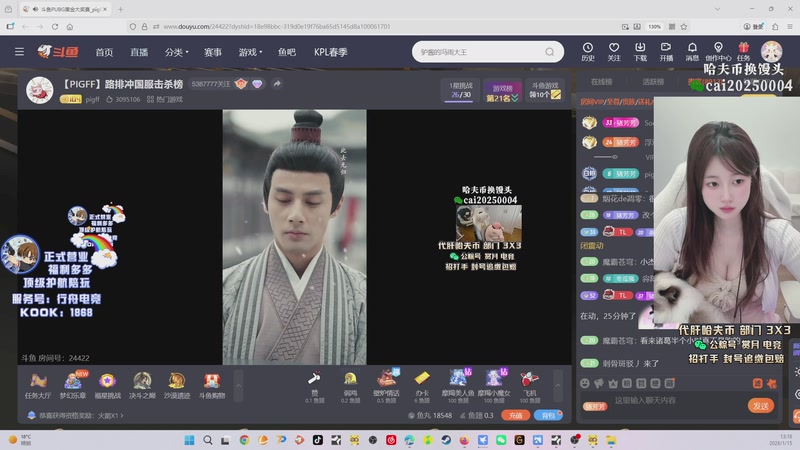Viewport: 800px width, 450px height.
Task: Select the fan badge next to chat input
Action: pyautogui.click(x=594, y=406)
